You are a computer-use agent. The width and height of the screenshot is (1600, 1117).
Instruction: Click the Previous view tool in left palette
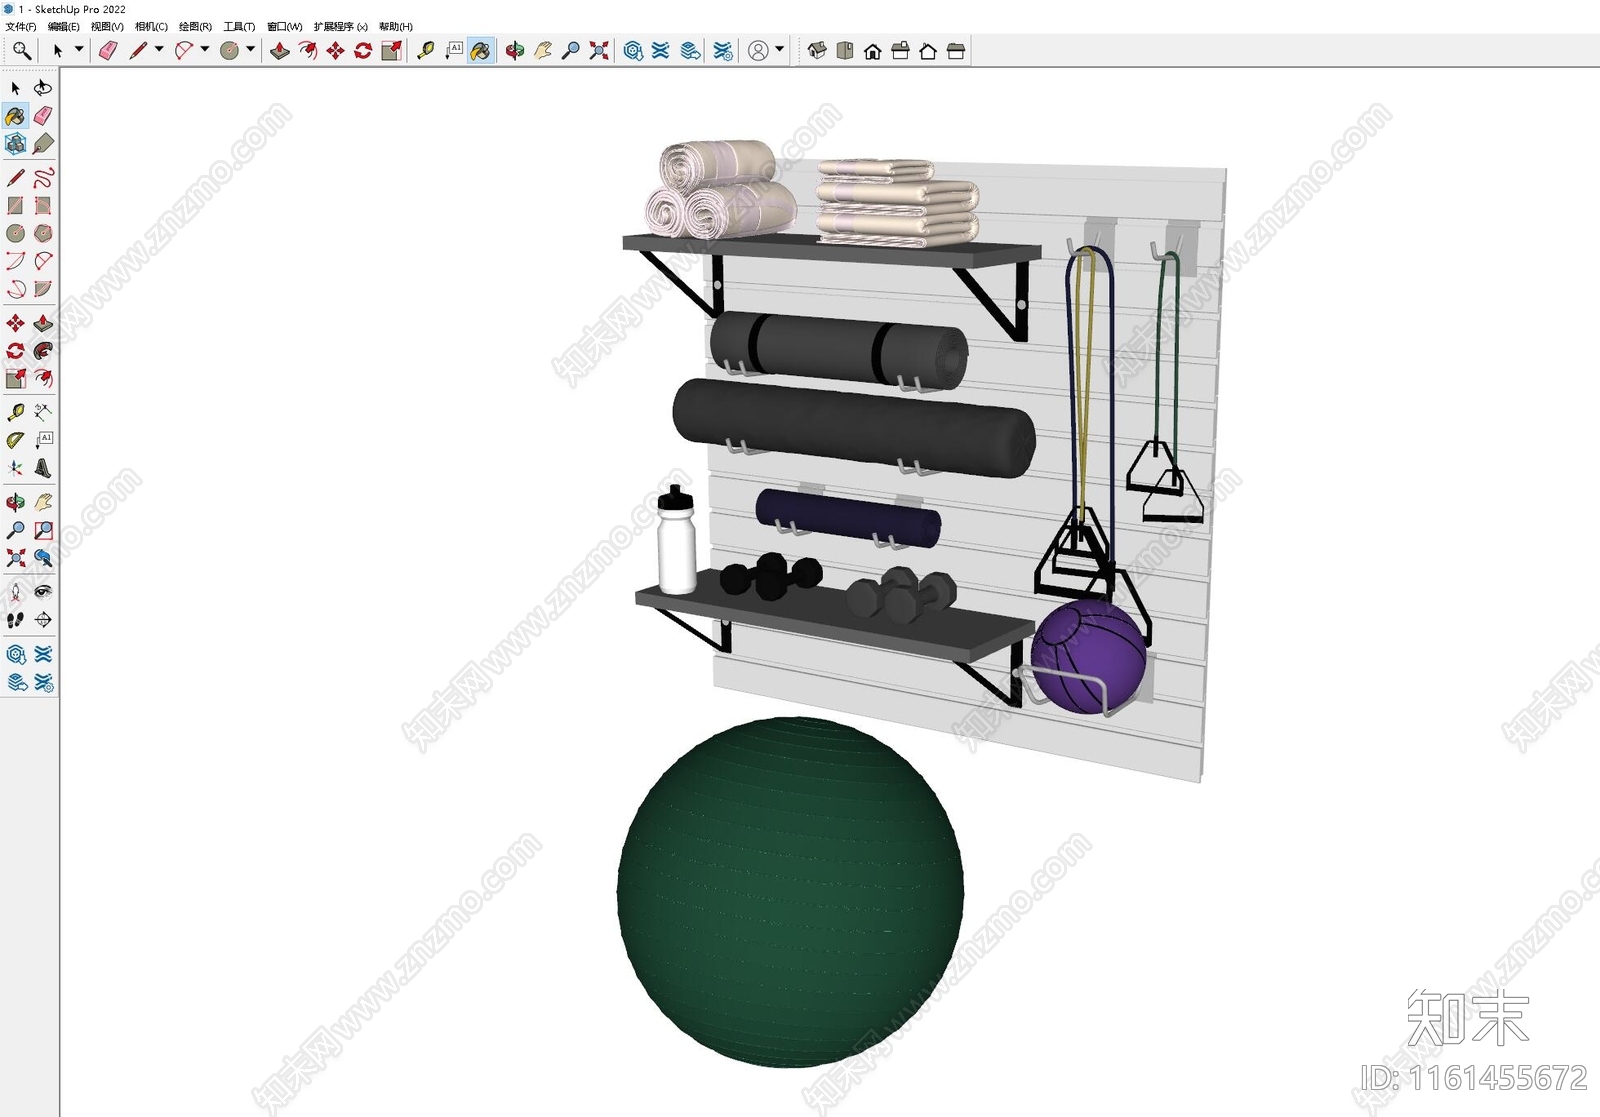(x=43, y=558)
